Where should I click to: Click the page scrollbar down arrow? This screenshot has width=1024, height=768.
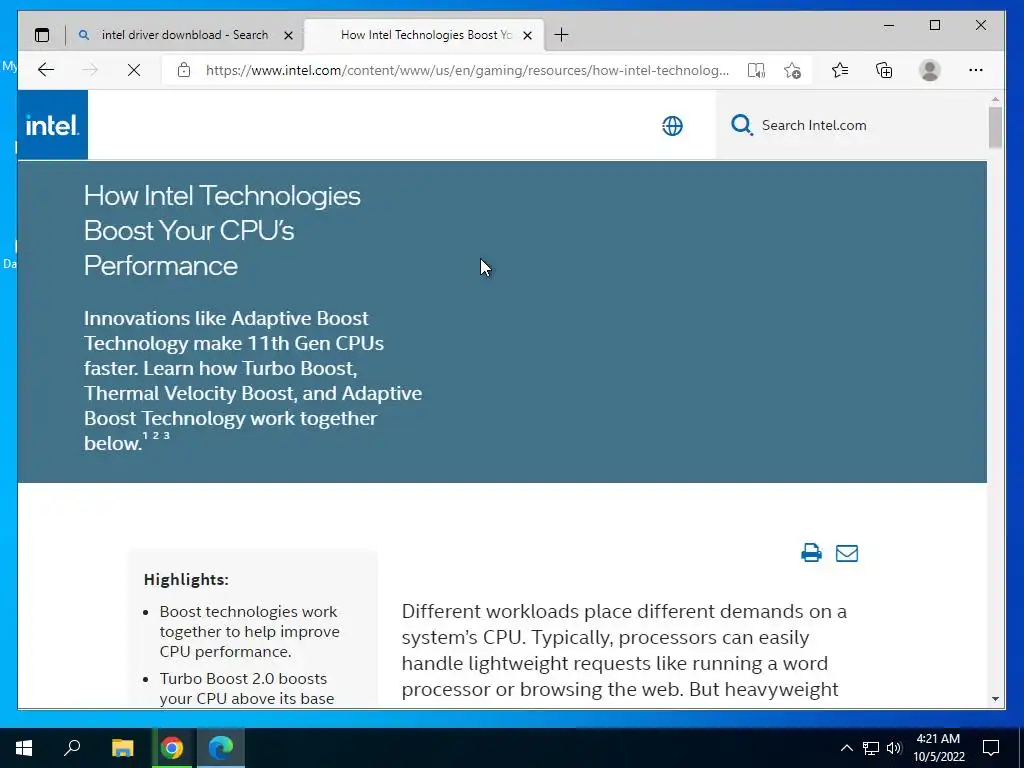coord(995,699)
